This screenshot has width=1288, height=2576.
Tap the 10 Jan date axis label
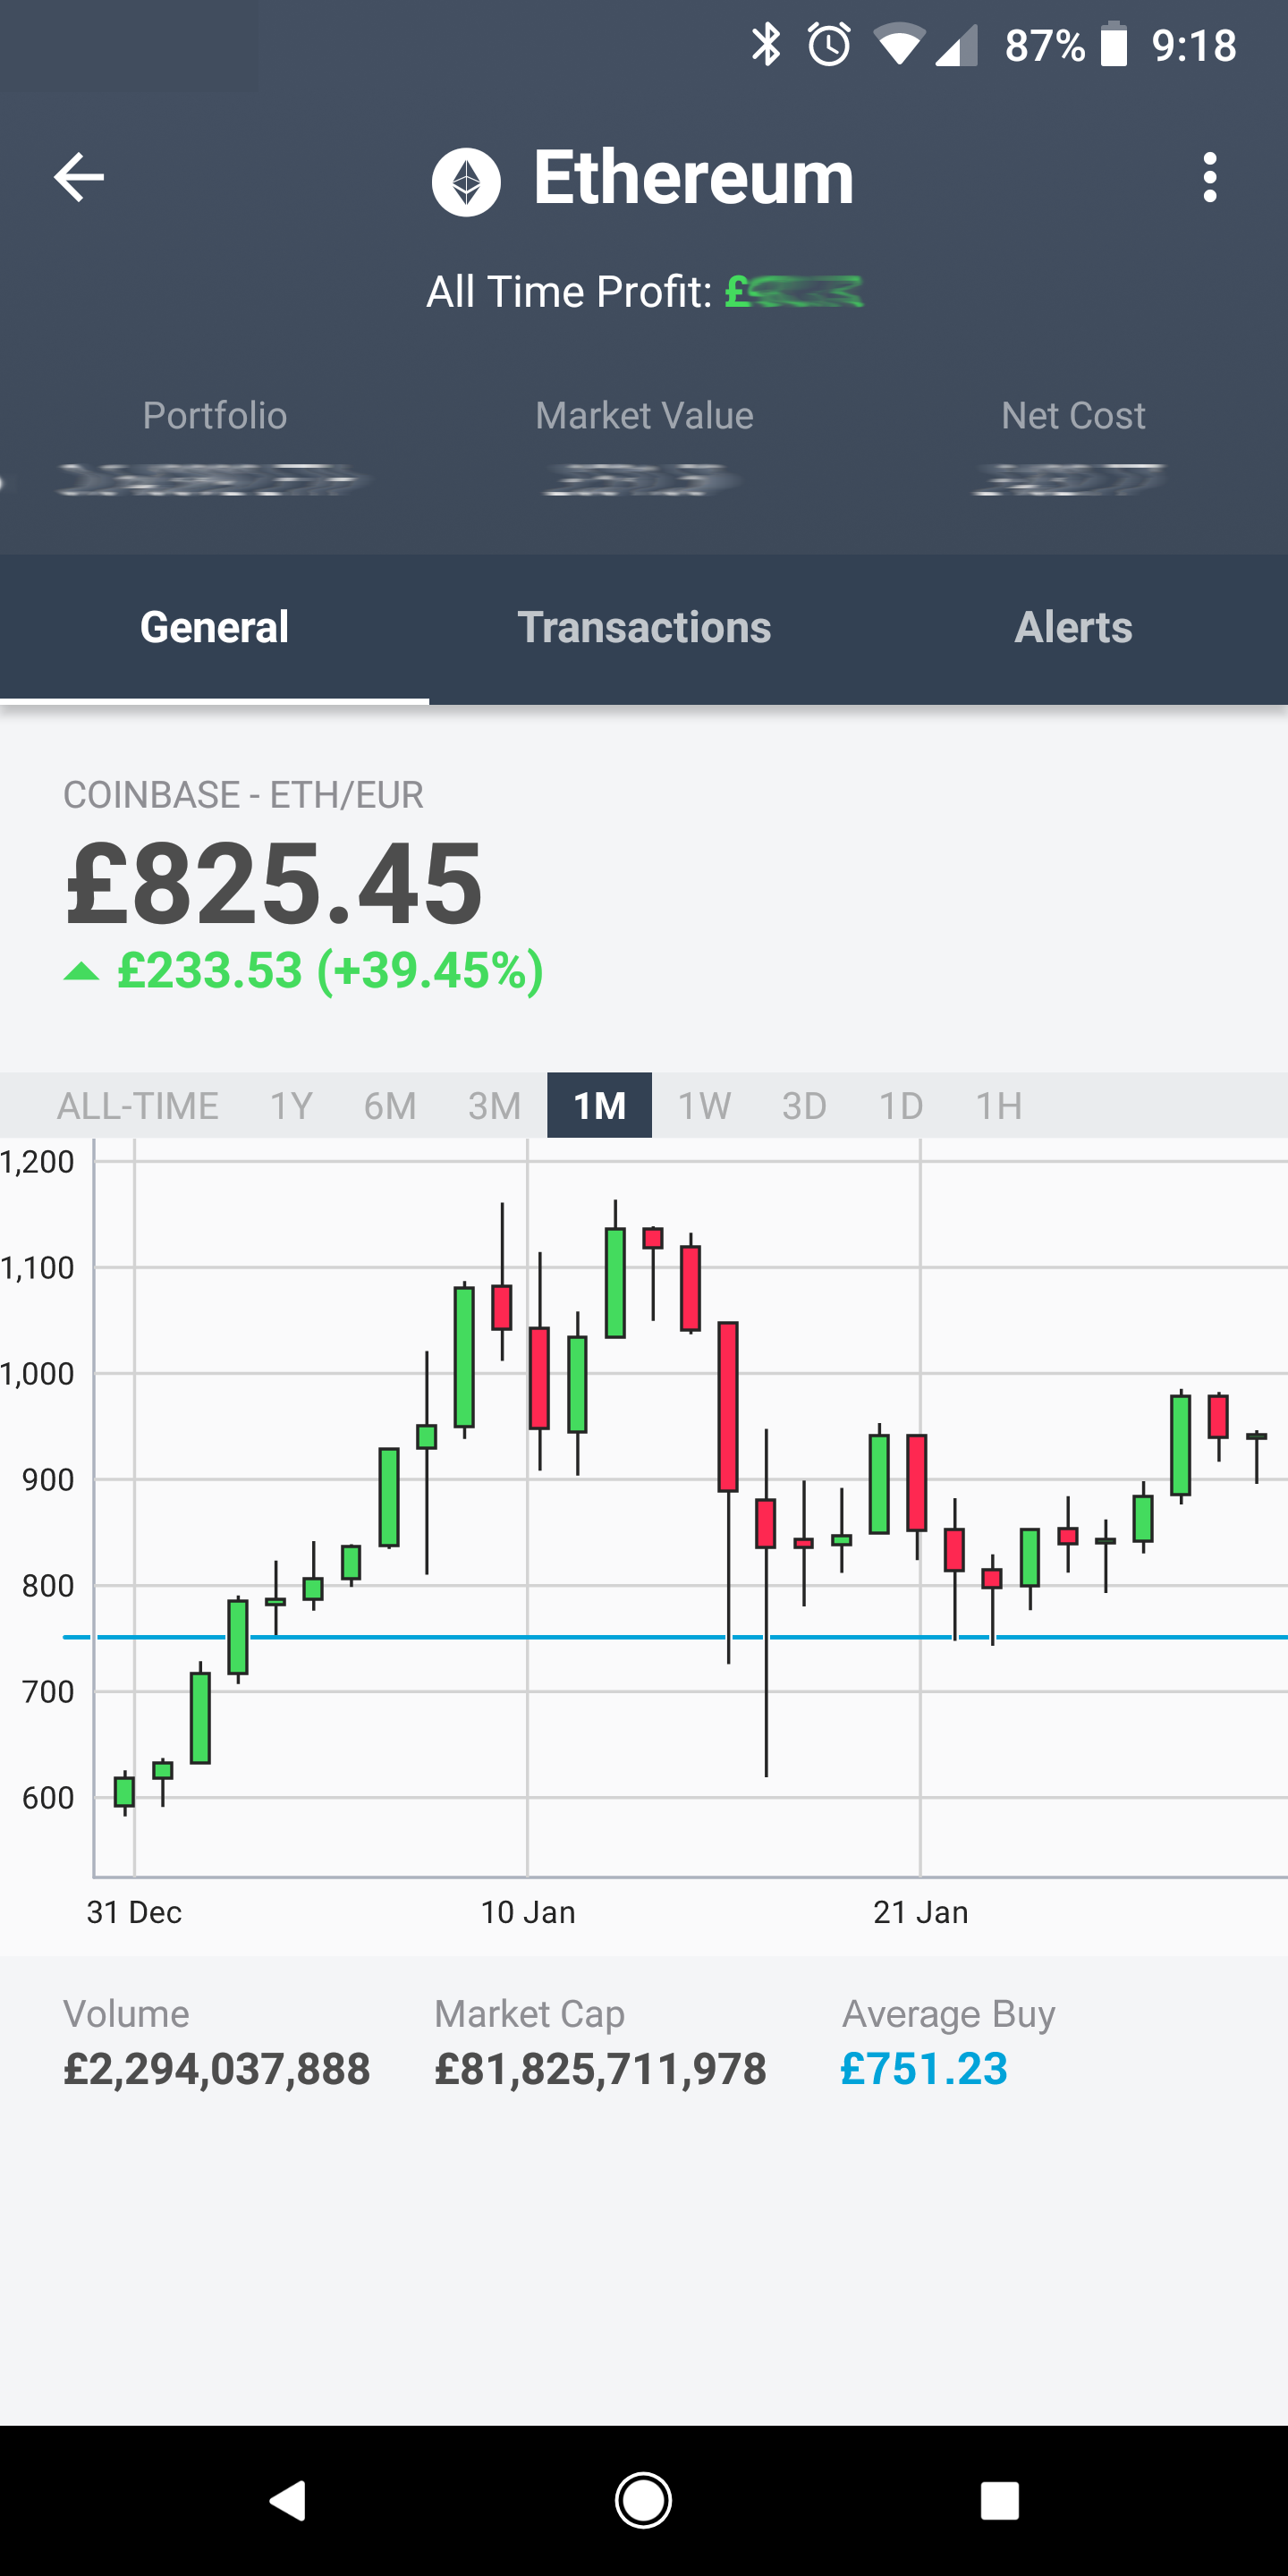[x=528, y=1912]
